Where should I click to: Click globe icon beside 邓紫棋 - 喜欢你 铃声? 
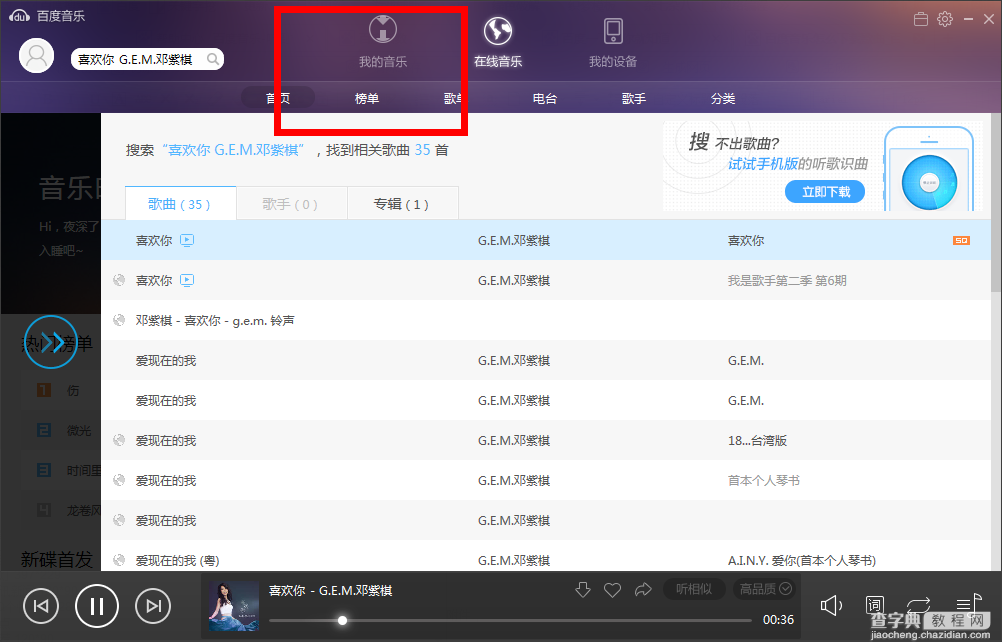tap(119, 320)
